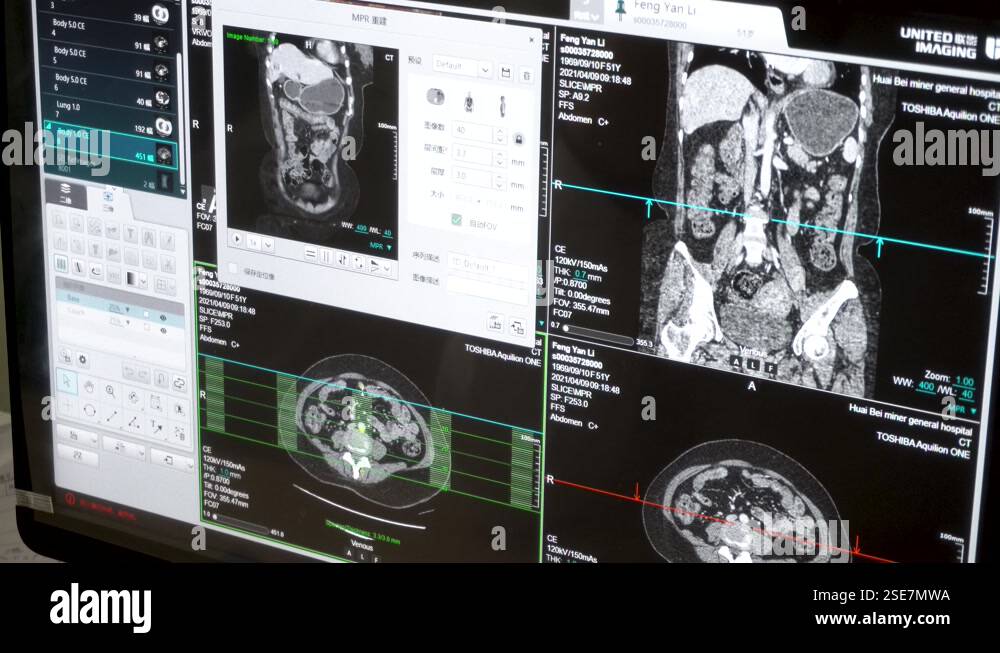Click the L orientation button under coronal view

753,364
